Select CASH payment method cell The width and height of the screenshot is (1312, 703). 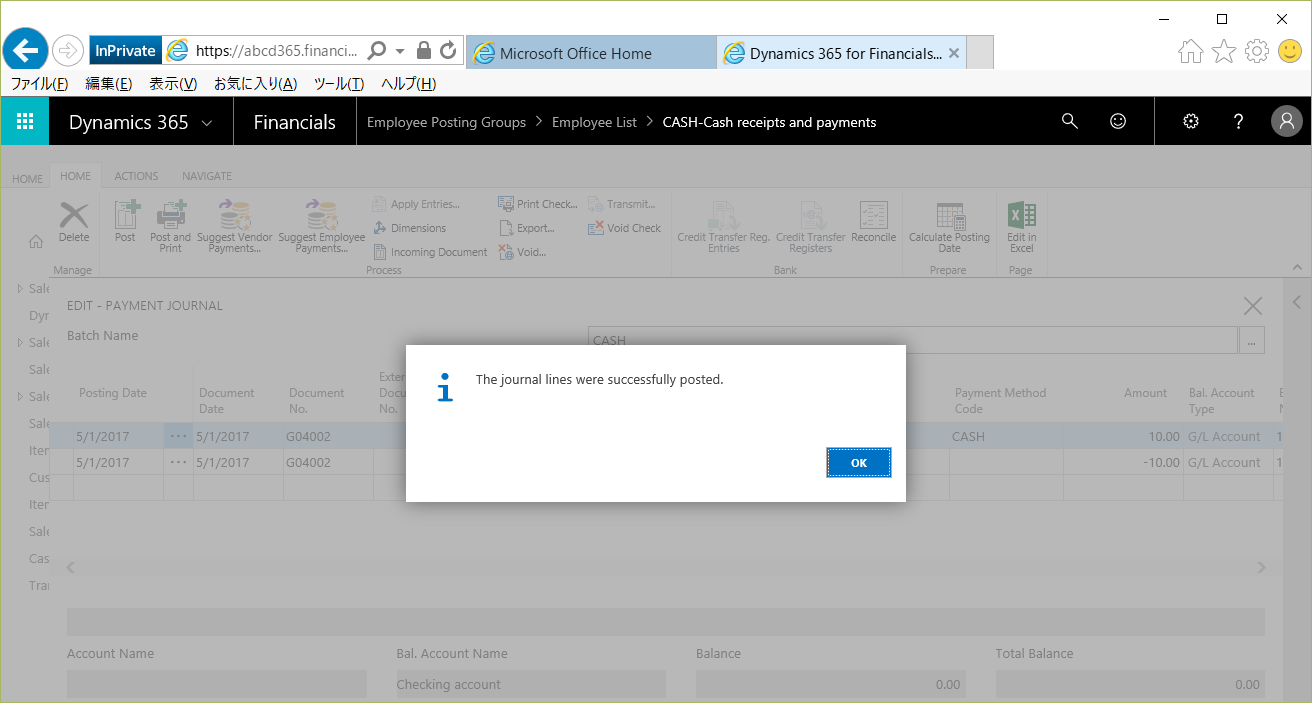click(1006, 436)
